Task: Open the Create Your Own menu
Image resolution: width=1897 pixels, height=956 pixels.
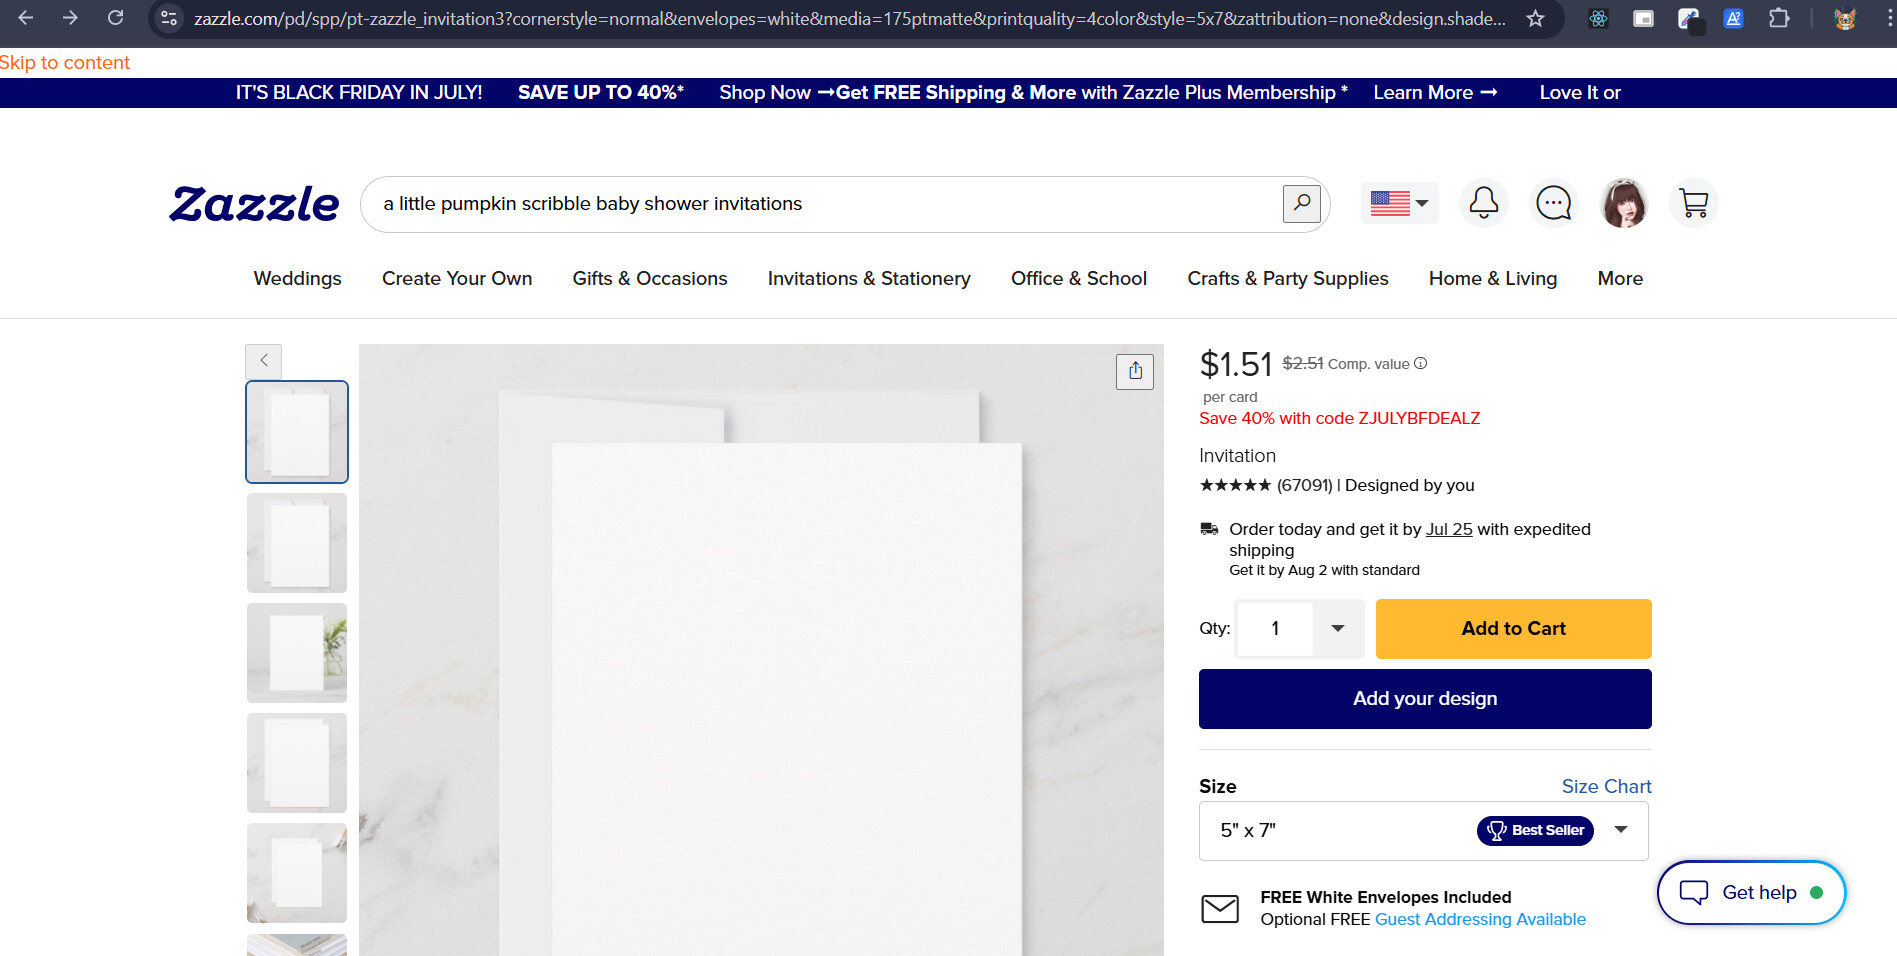Action: pyautogui.click(x=457, y=279)
